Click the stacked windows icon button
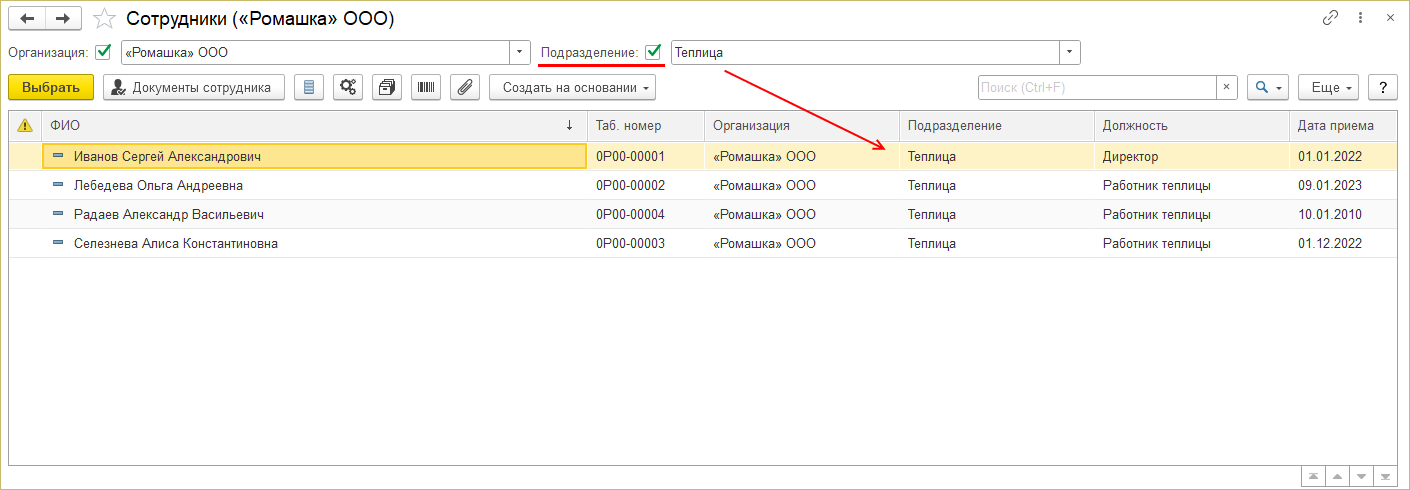Image resolution: width=1410 pixels, height=490 pixels. 387,88
